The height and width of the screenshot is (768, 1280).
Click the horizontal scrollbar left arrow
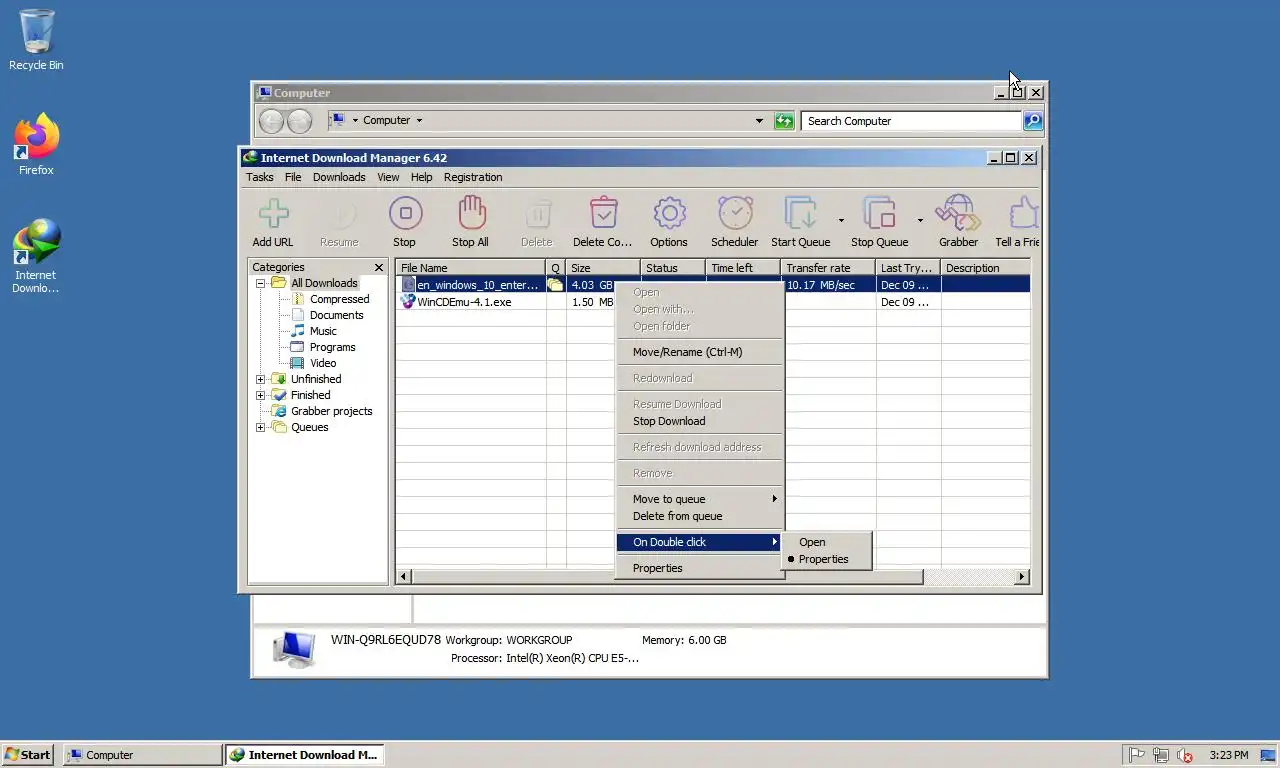(x=404, y=576)
